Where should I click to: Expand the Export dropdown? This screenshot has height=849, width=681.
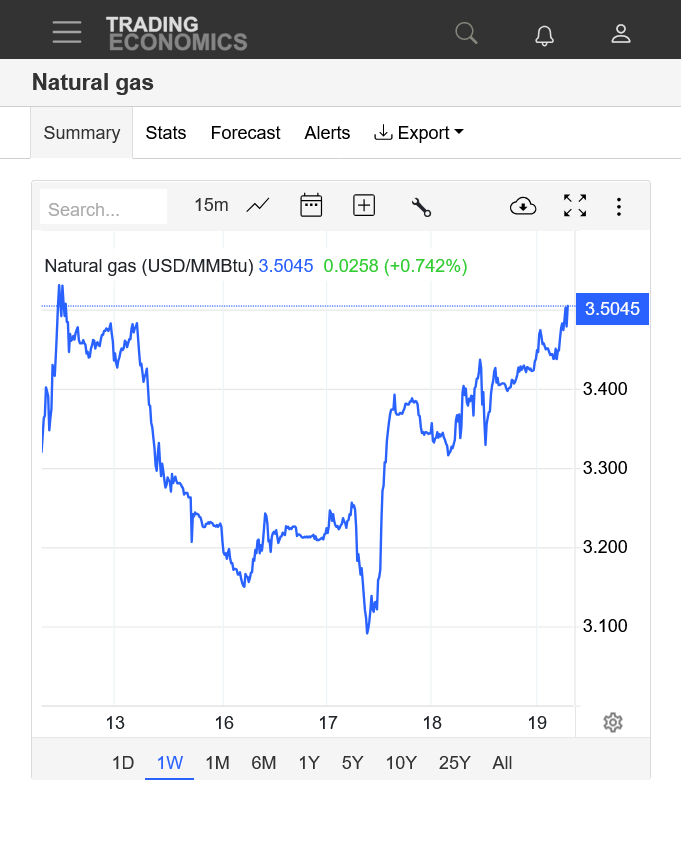[x=419, y=133]
